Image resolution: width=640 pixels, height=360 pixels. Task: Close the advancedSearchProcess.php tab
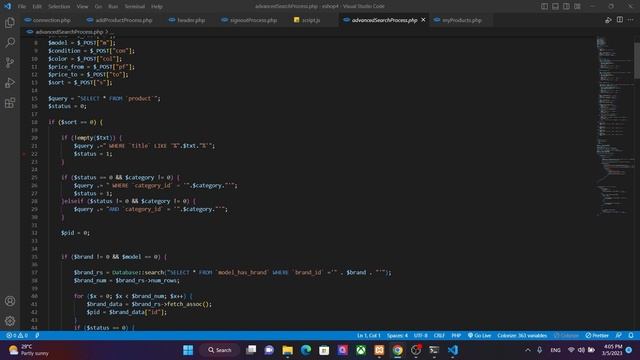[x=423, y=20]
